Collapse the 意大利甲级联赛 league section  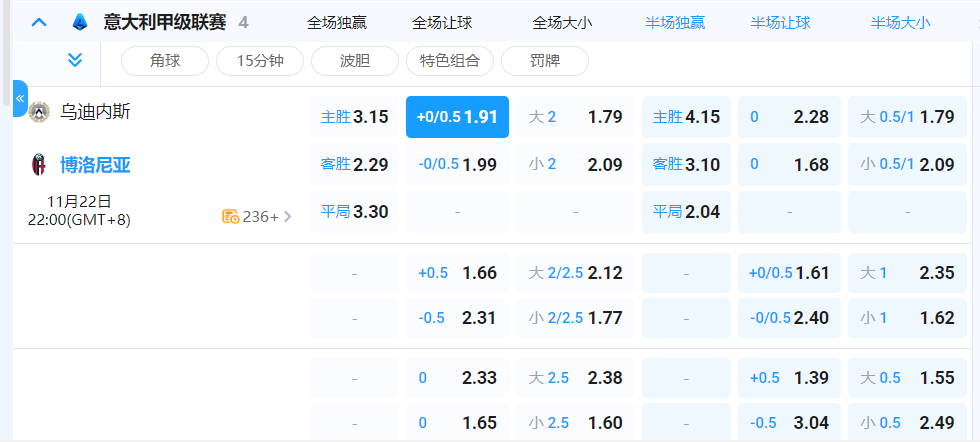pos(39,23)
